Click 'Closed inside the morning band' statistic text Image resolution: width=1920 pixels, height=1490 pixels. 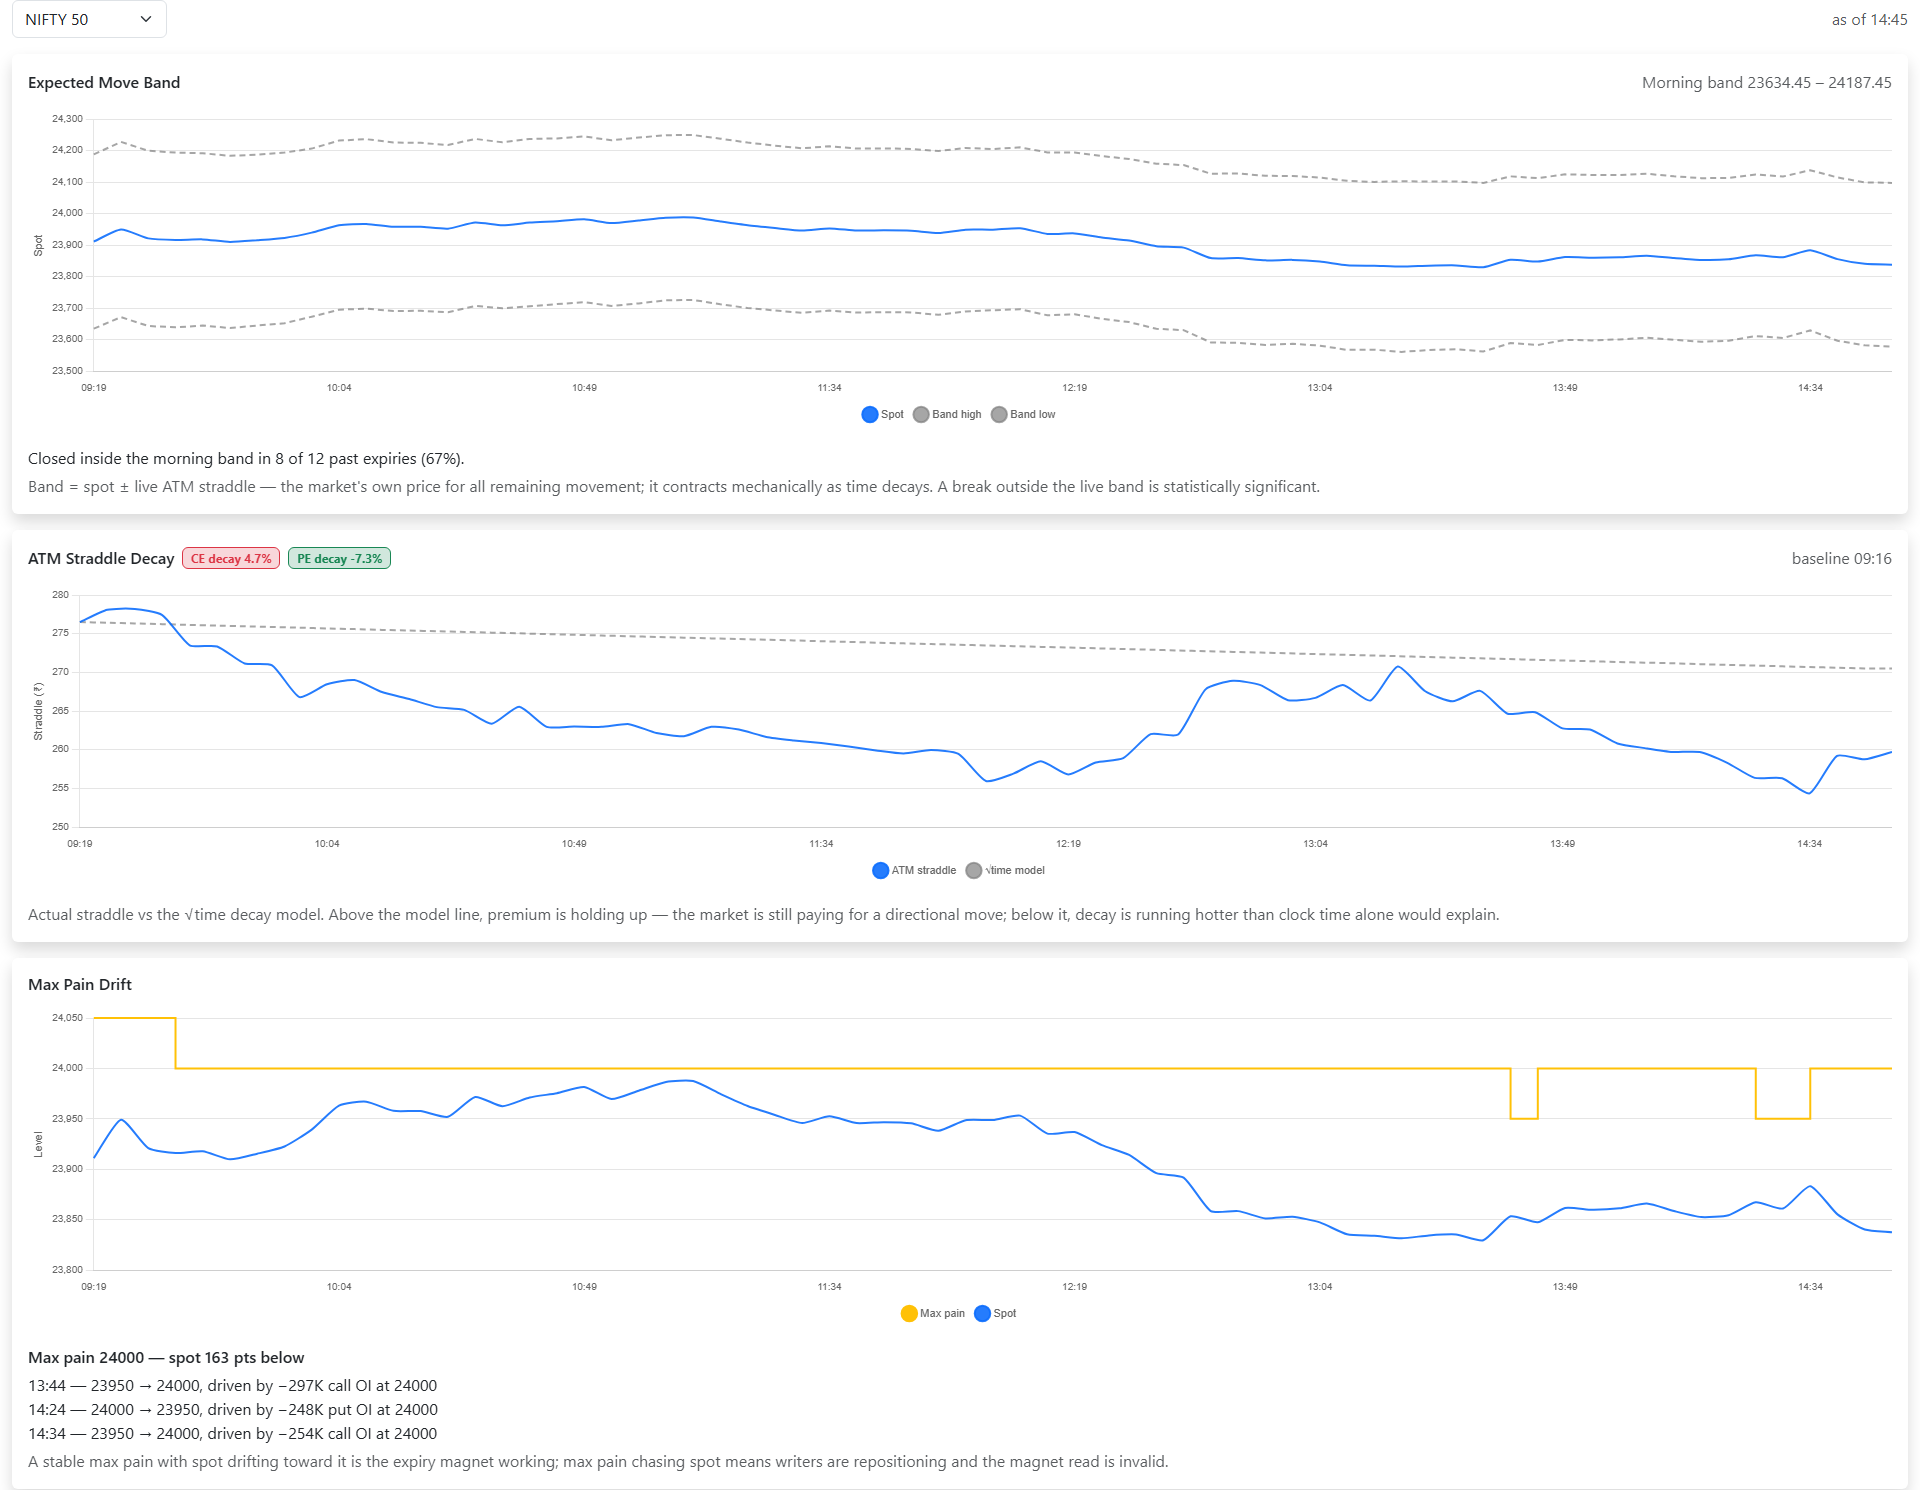click(x=246, y=458)
